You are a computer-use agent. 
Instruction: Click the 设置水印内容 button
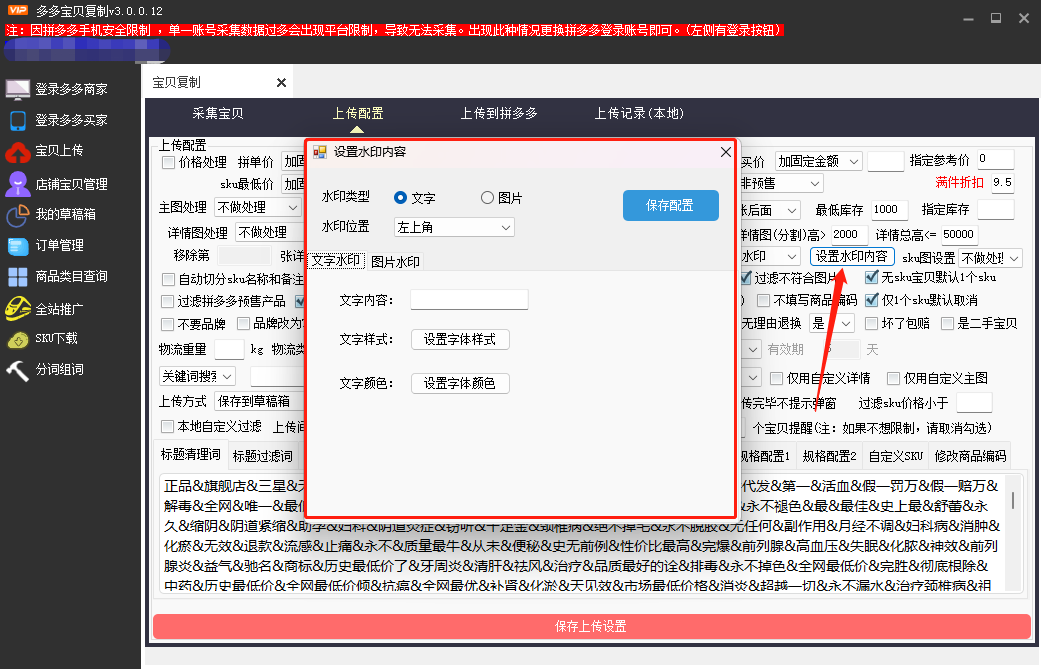[852, 256]
